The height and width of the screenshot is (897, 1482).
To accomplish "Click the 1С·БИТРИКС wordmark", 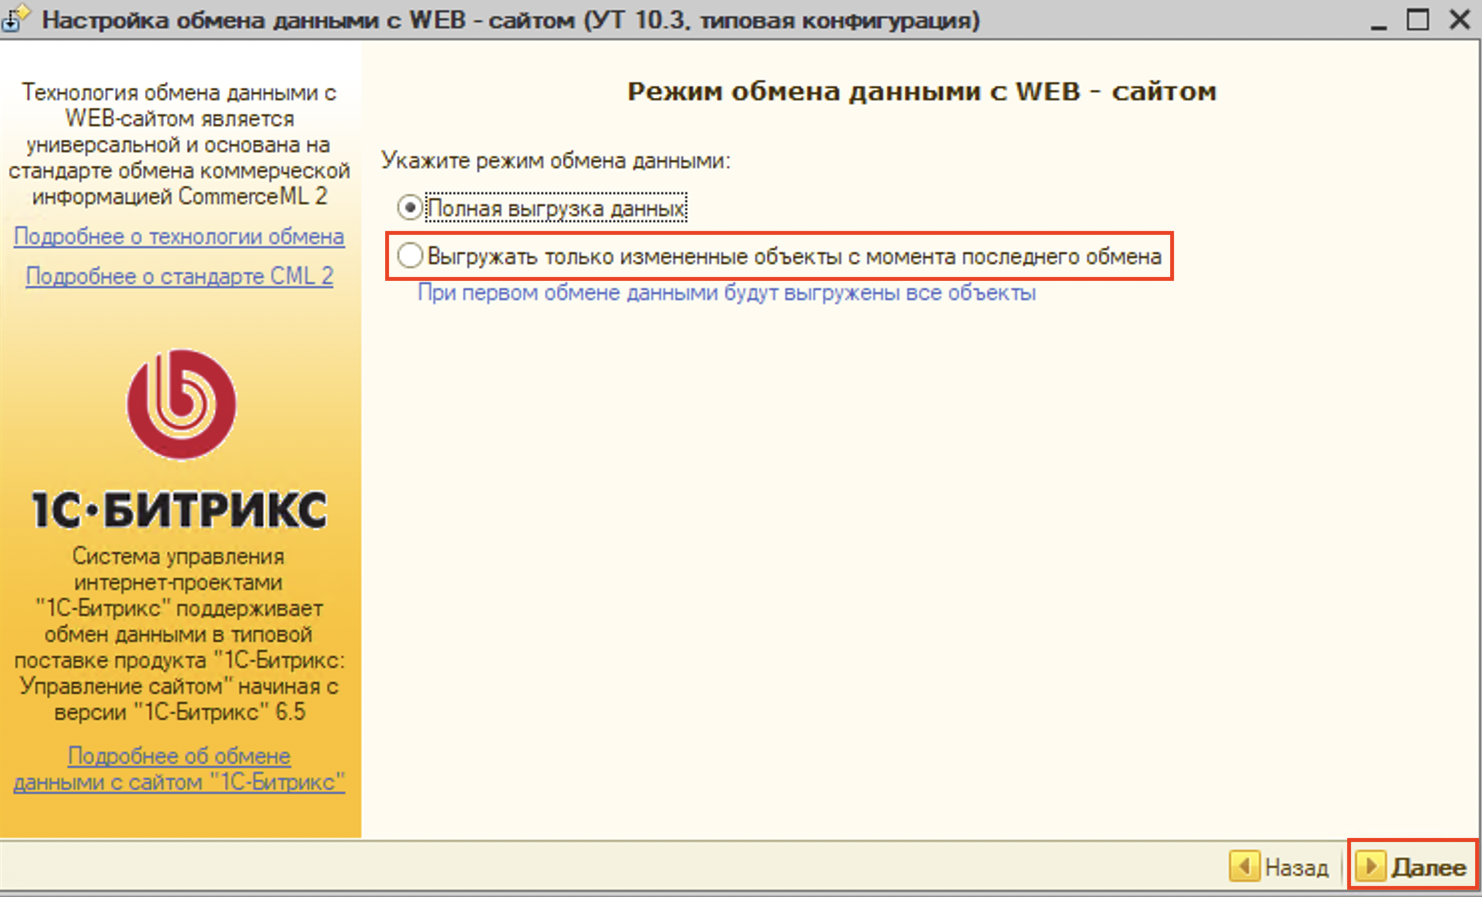I will pos(179,510).
